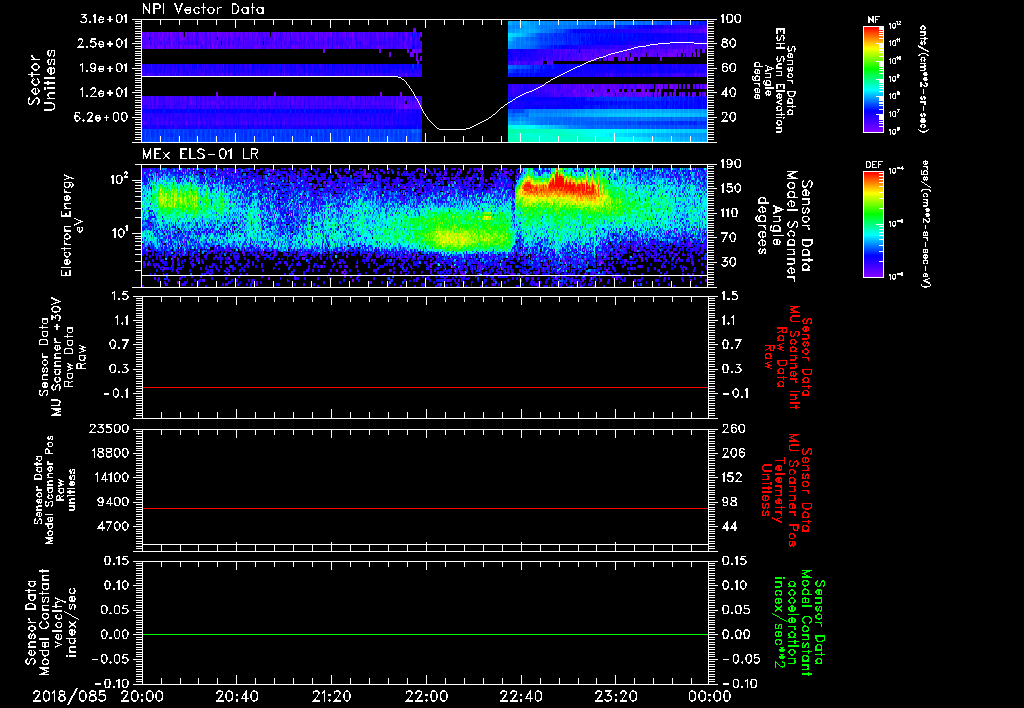Click the 'NF' color bar title

[x=873, y=20]
